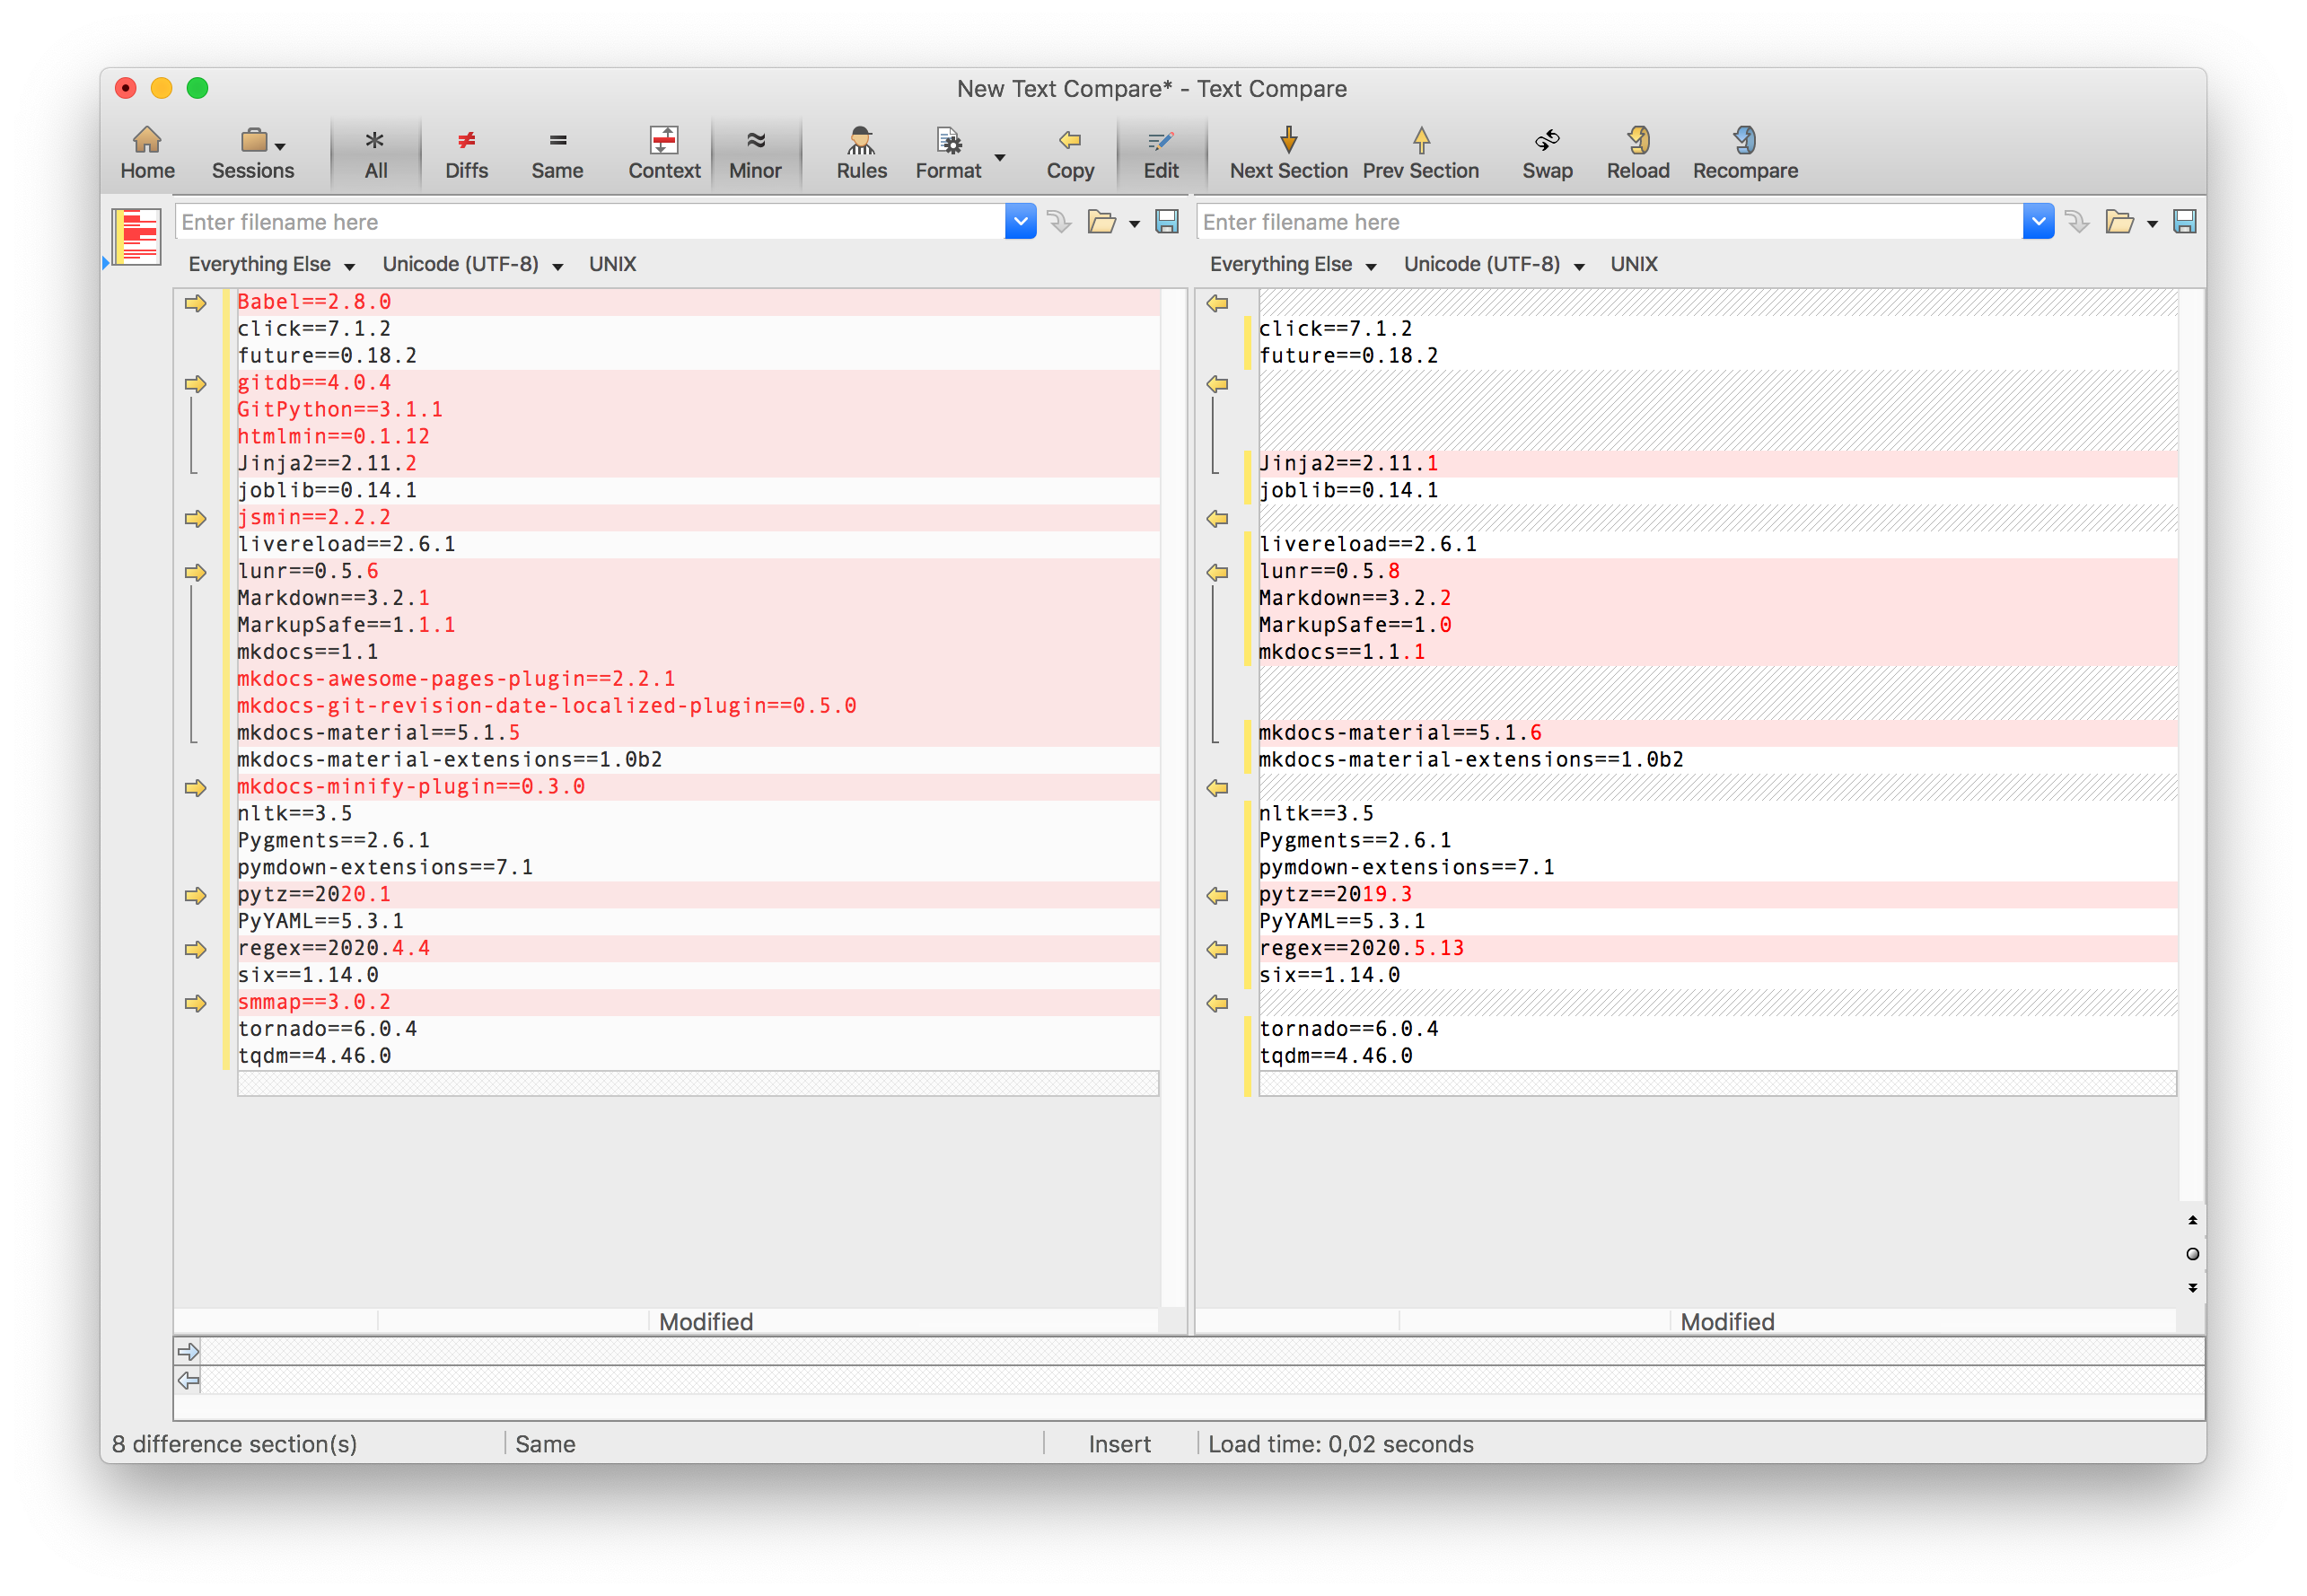Screen dimensions: 2307x1596
Task: Jump to the previous difference using the scrollbar up arrows
Action: [x=2192, y=1220]
